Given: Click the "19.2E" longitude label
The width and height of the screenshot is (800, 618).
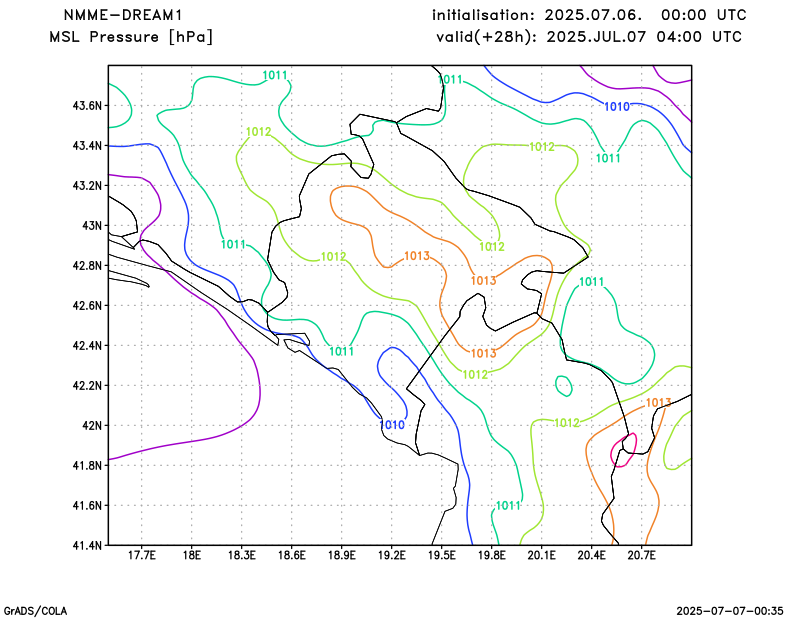Looking at the screenshot, I should click(391, 555).
